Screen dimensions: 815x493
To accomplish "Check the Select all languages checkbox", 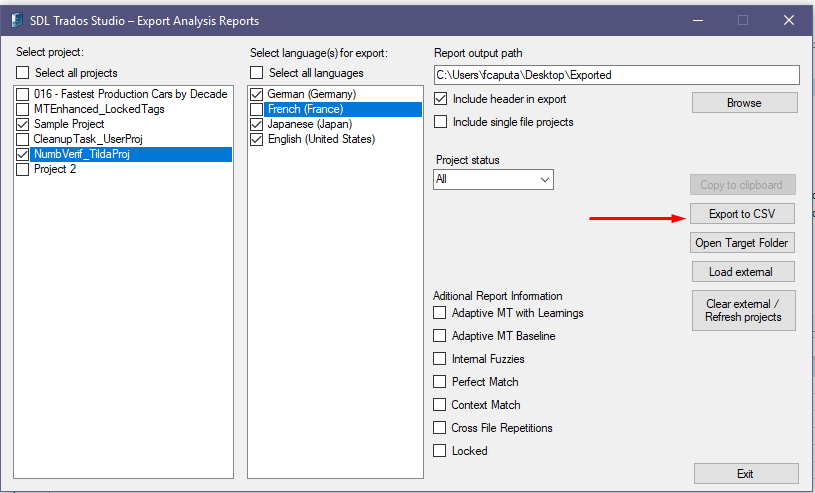I will pos(256,72).
